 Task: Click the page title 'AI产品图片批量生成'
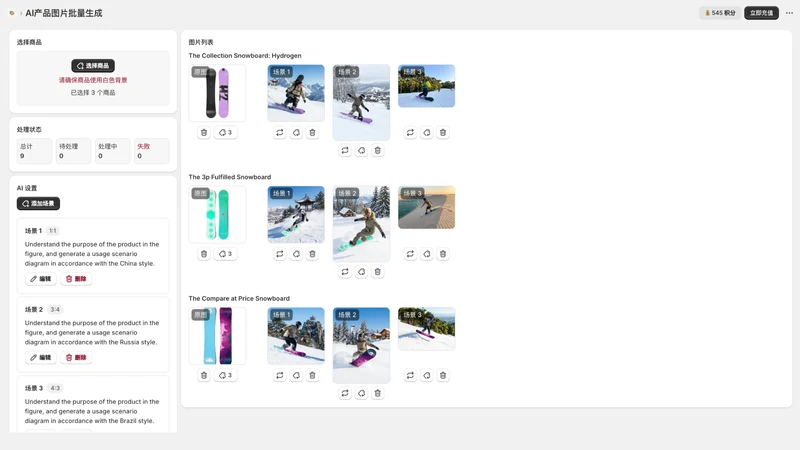click(x=64, y=13)
